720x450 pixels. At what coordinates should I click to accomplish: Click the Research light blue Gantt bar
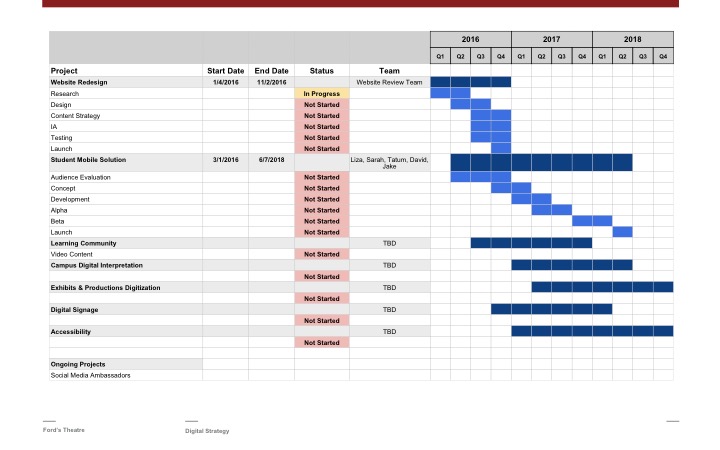(450, 93)
